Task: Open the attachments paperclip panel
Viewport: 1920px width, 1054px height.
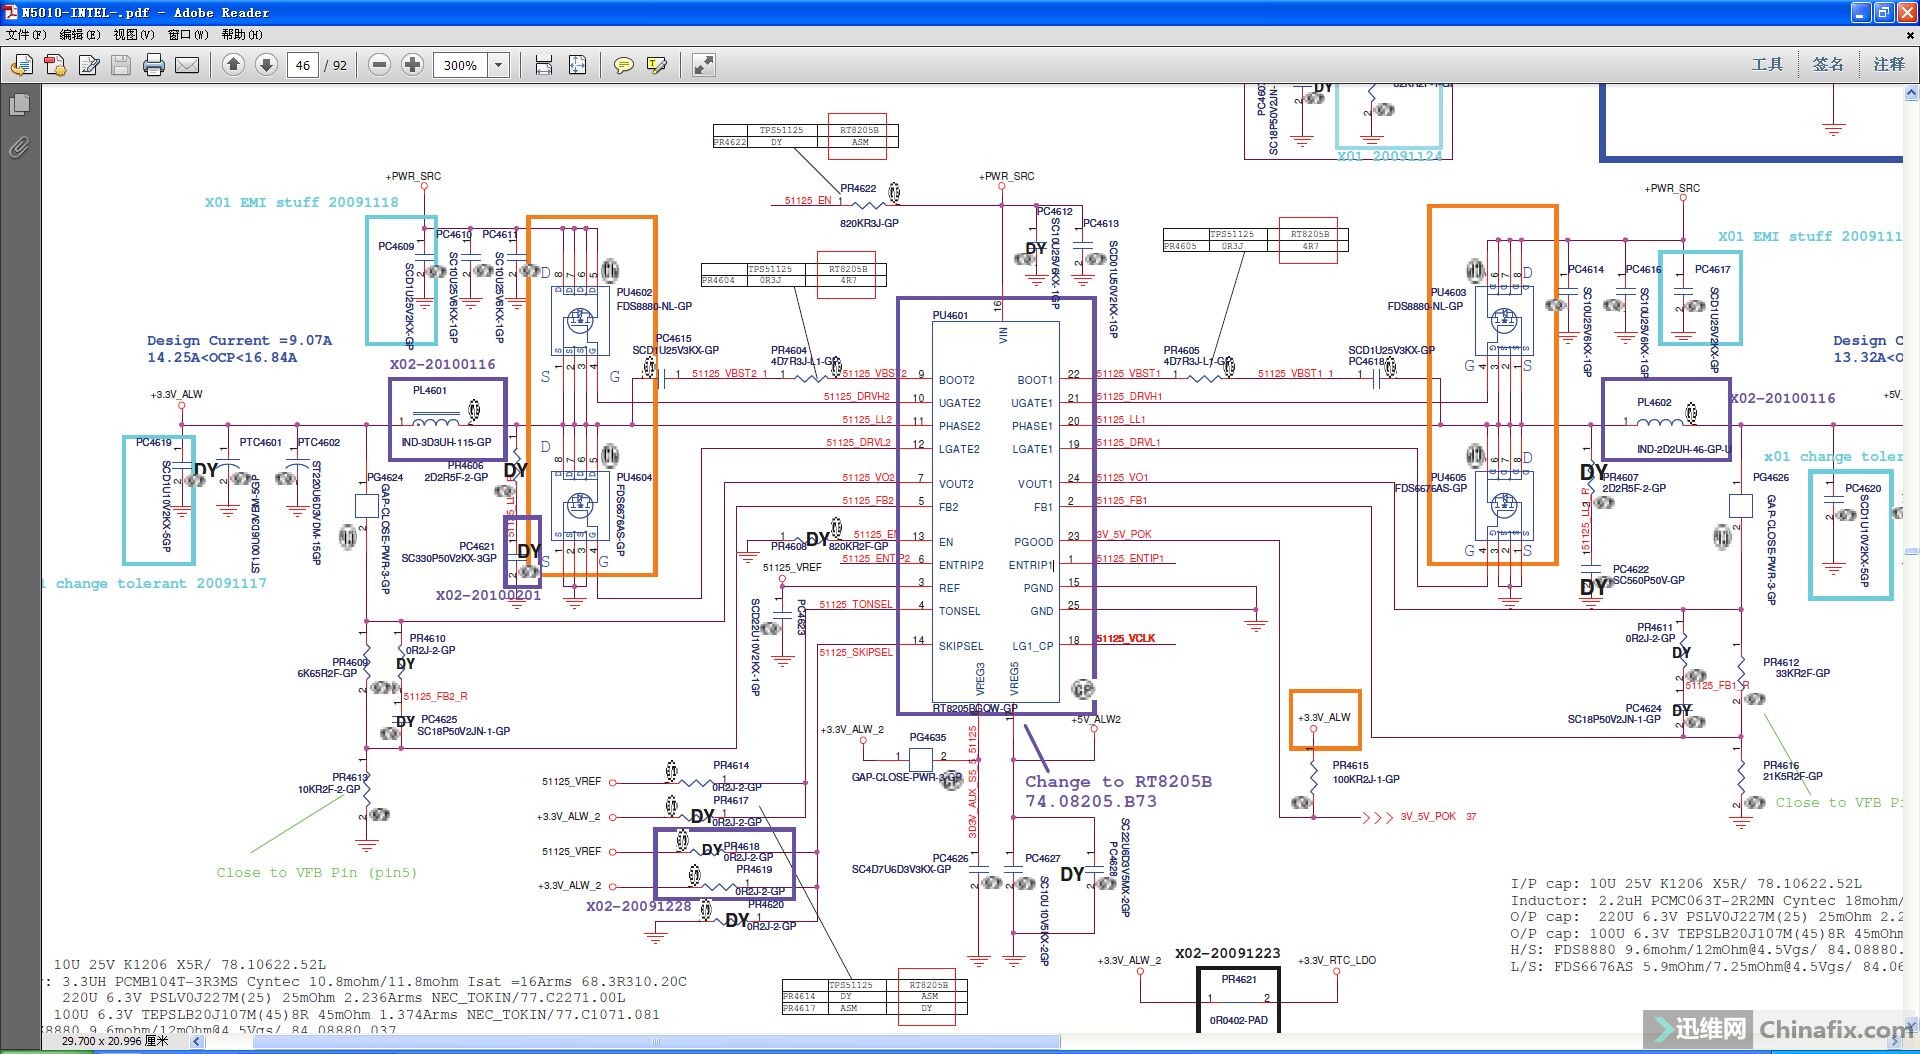Action: (x=18, y=148)
